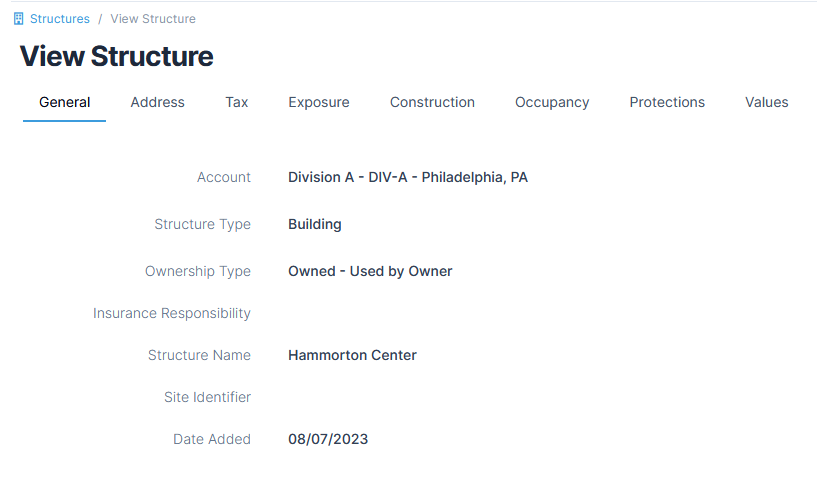The height and width of the screenshot is (497, 817).
Task: Click the Ownership Type label
Action: pyautogui.click(x=198, y=271)
